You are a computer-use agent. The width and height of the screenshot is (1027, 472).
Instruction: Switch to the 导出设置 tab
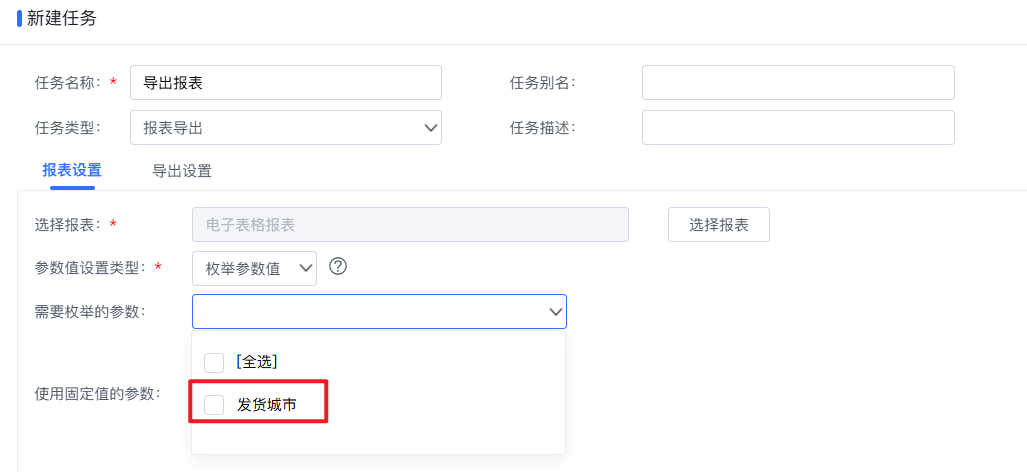click(x=181, y=172)
